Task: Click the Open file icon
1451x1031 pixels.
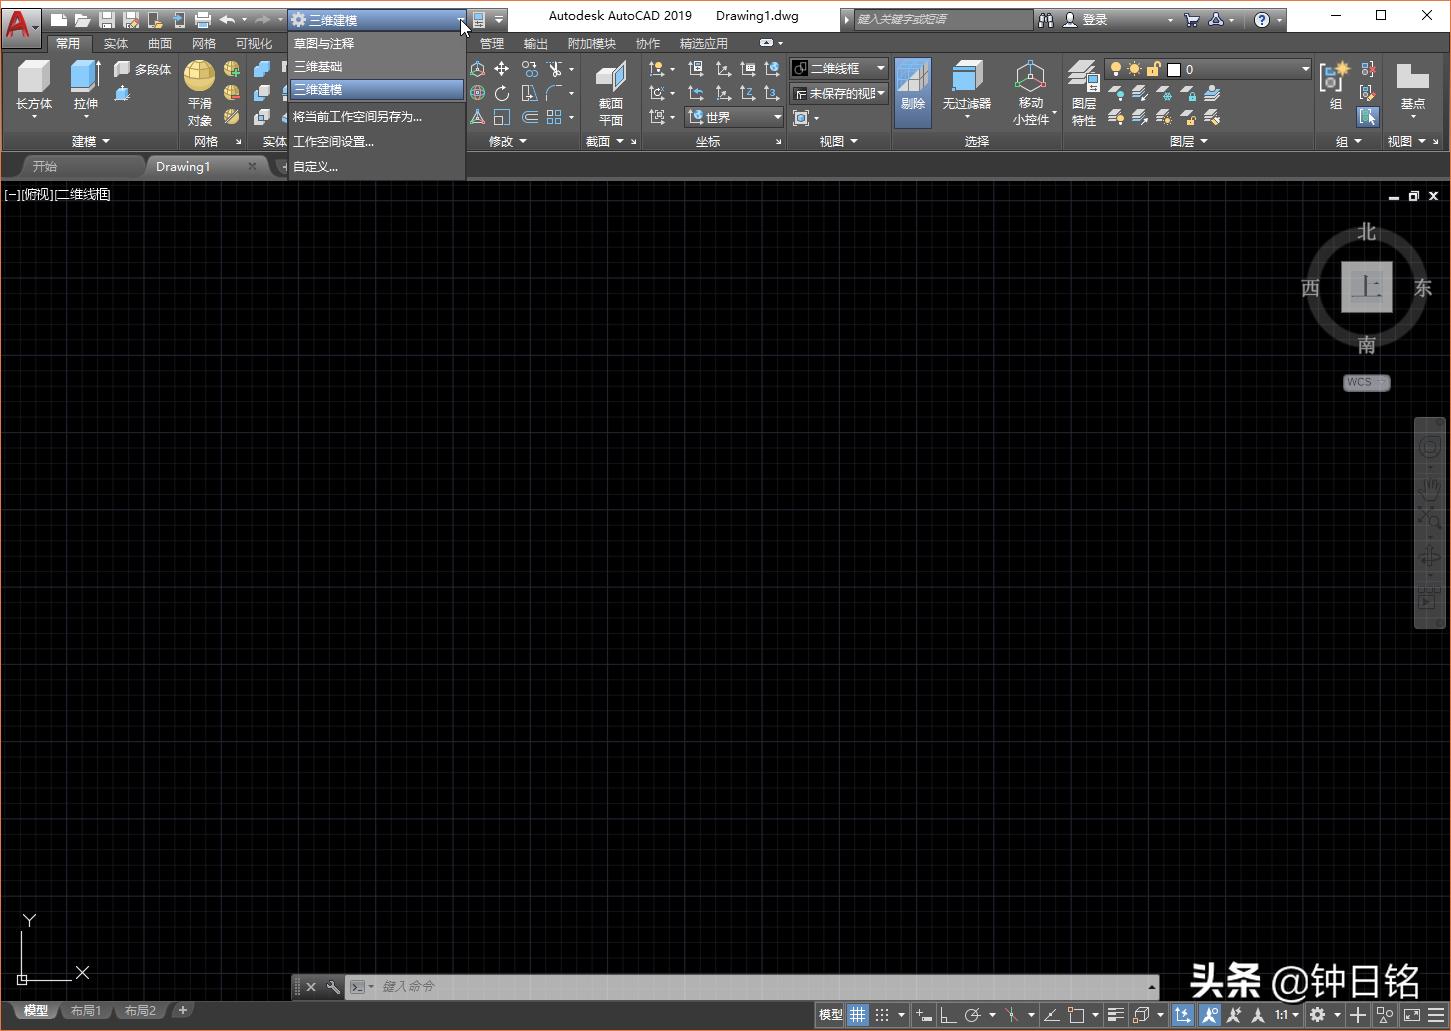Action: point(82,19)
